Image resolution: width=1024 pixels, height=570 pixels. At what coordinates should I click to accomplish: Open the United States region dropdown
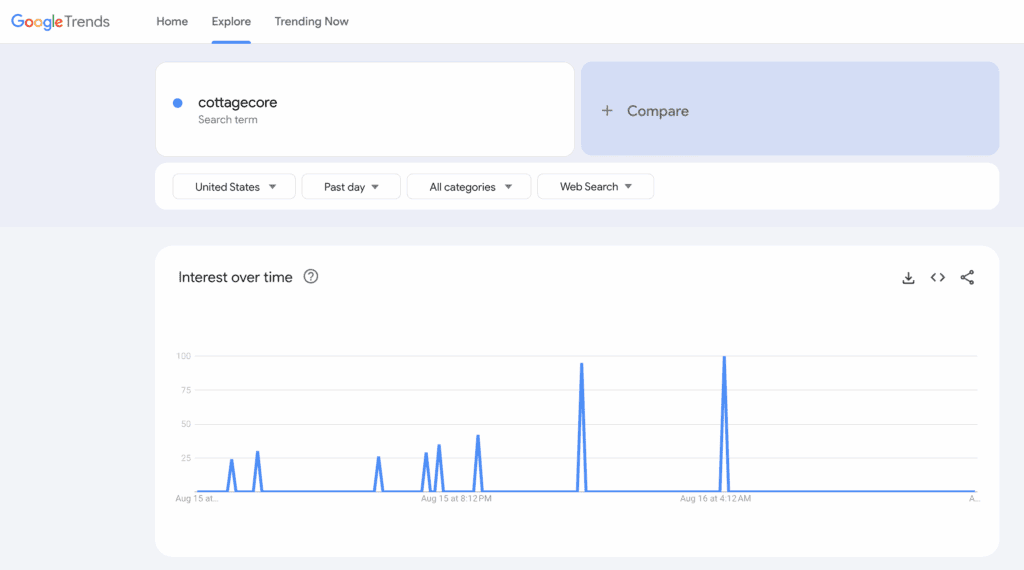coord(234,187)
